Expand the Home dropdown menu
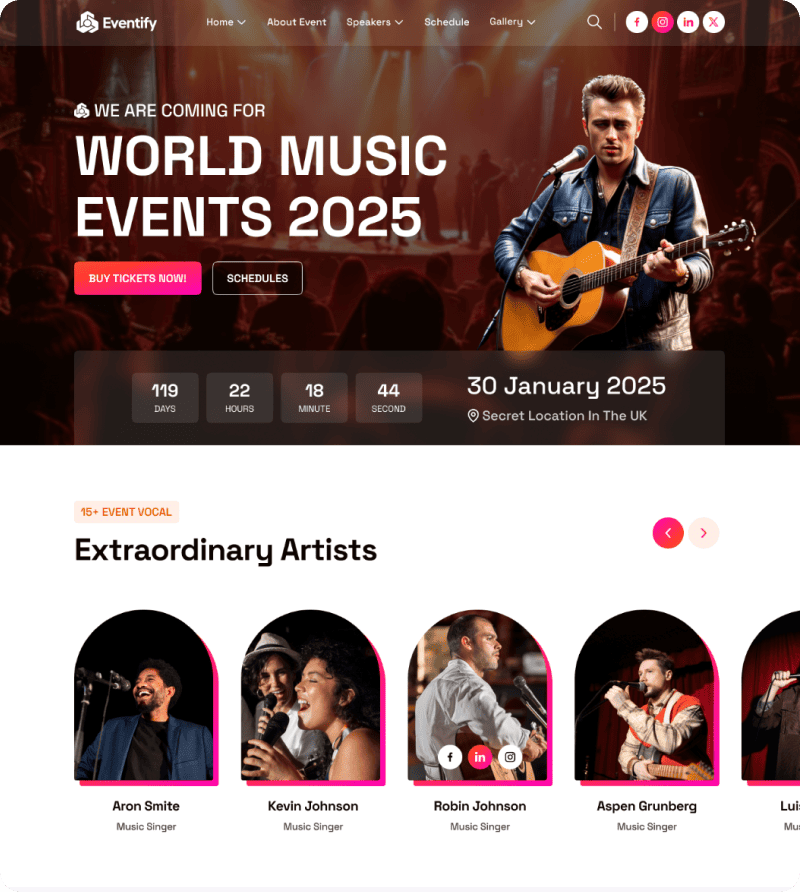This screenshot has width=800, height=892. pos(226,22)
